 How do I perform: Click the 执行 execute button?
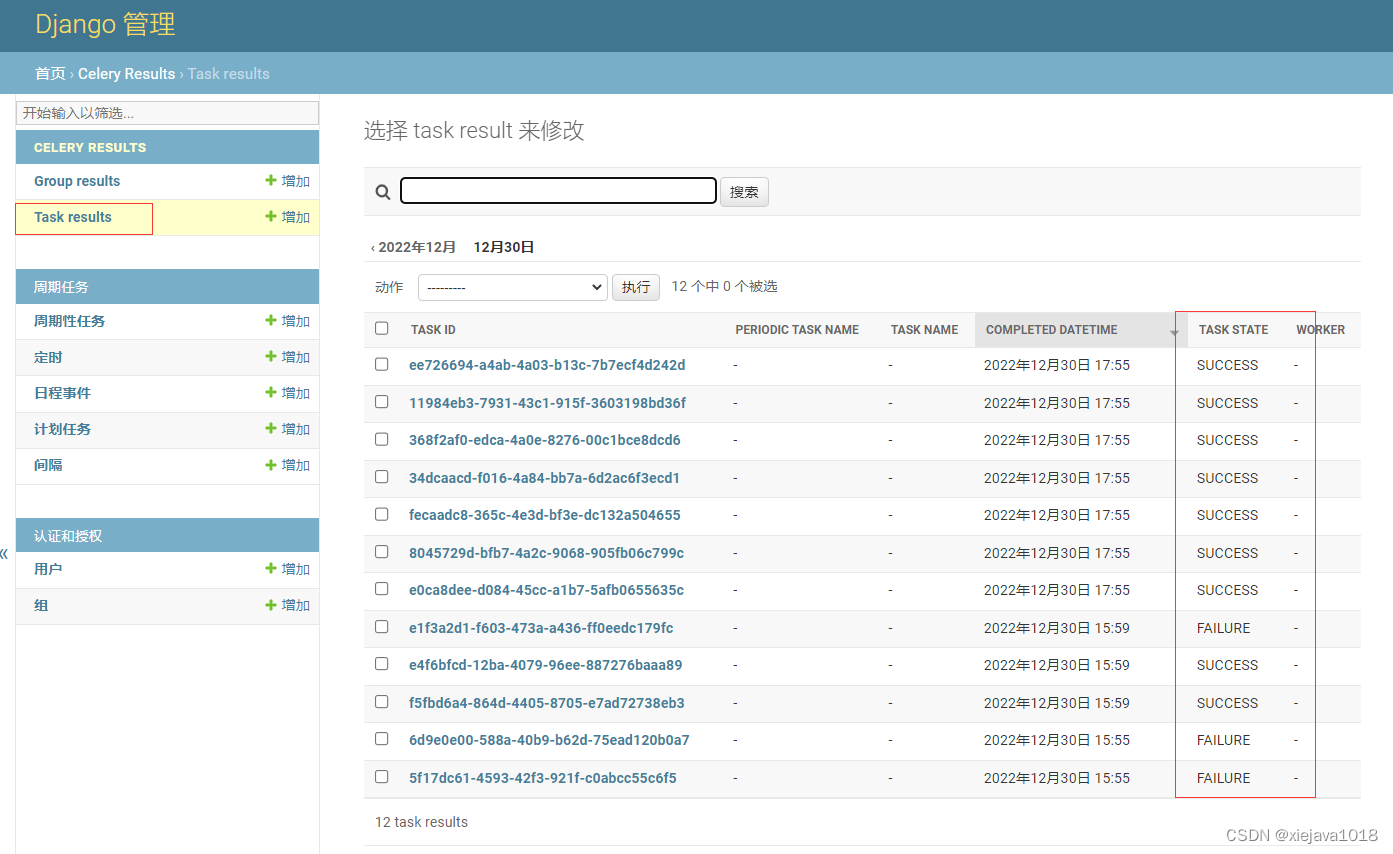636,287
